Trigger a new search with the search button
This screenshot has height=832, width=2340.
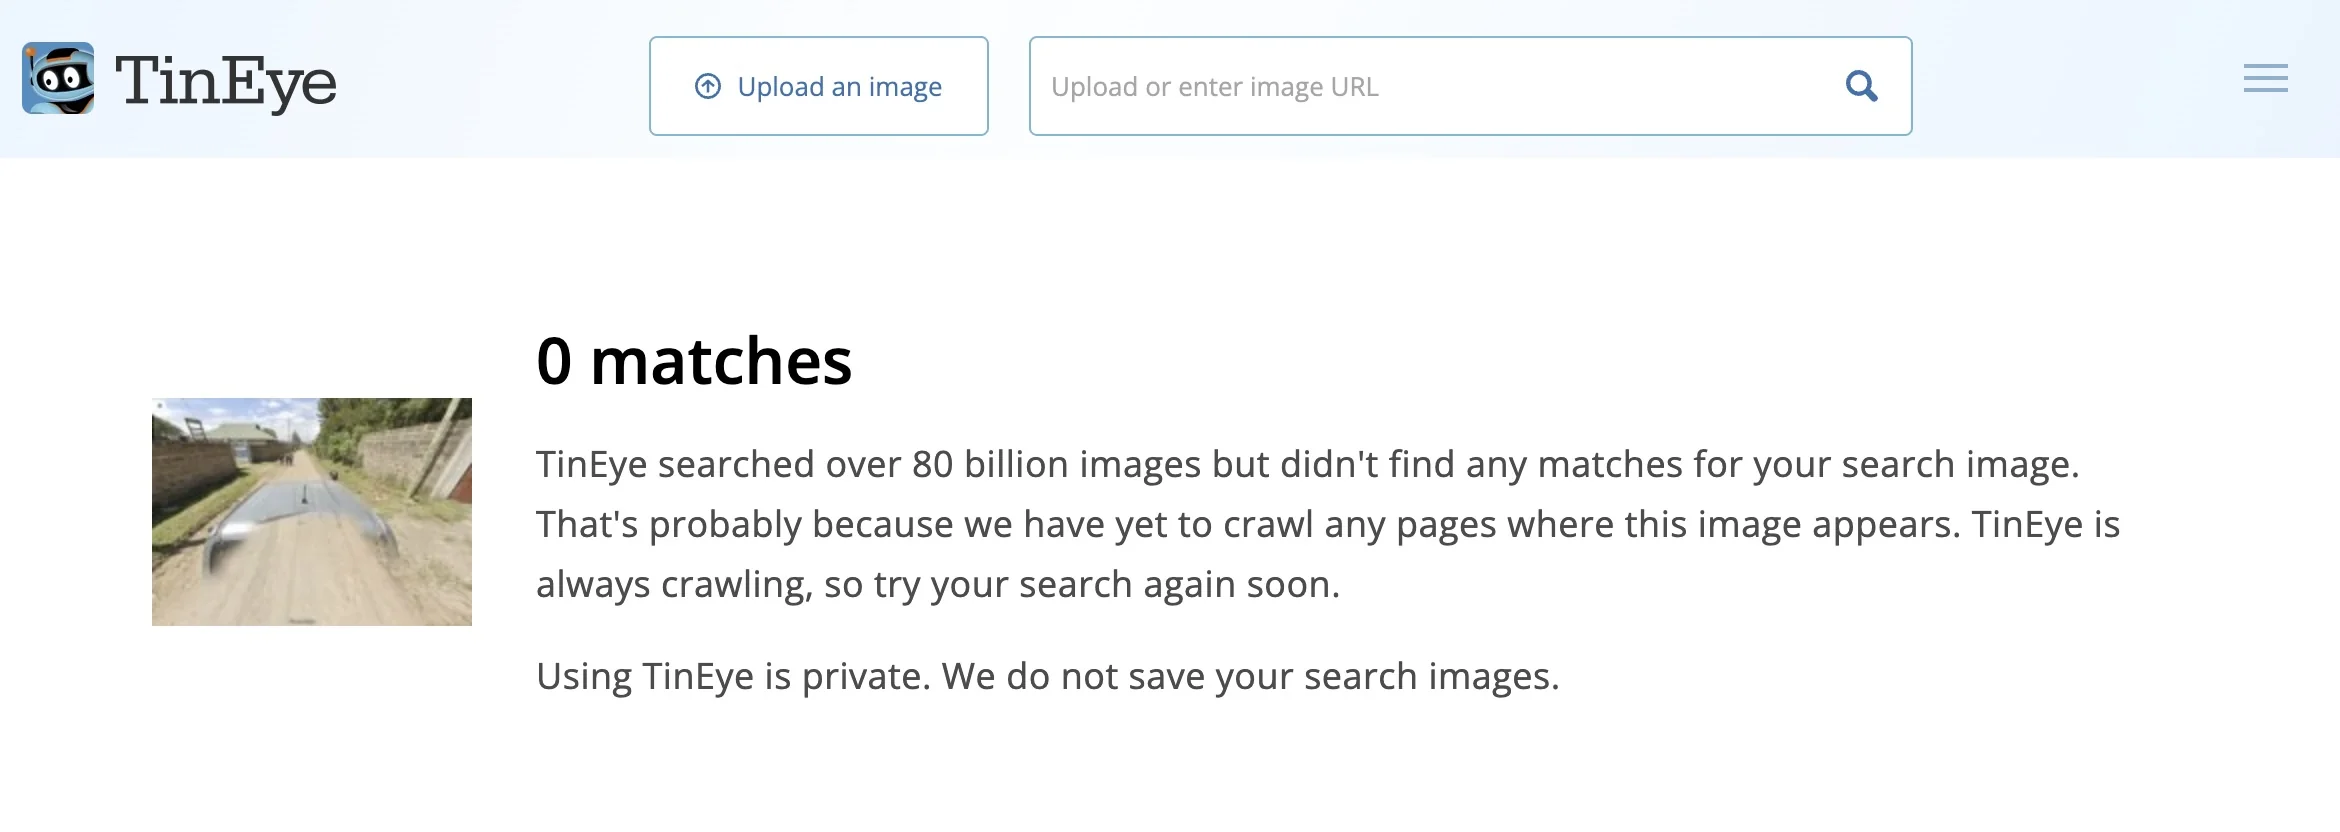click(1861, 86)
